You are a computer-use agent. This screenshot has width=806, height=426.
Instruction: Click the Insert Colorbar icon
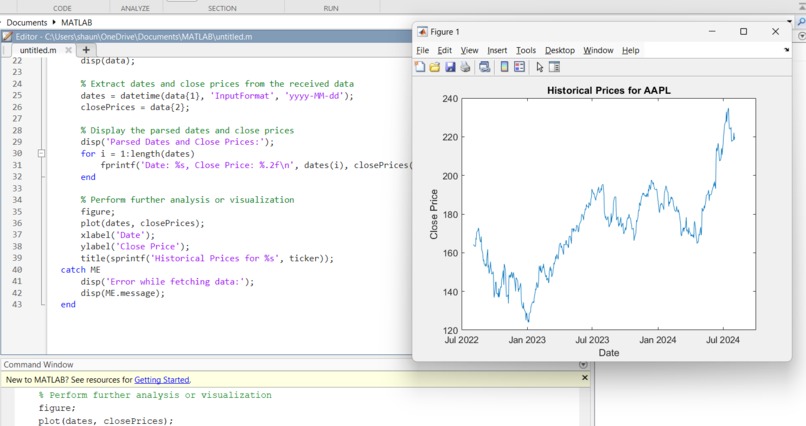(504, 67)
